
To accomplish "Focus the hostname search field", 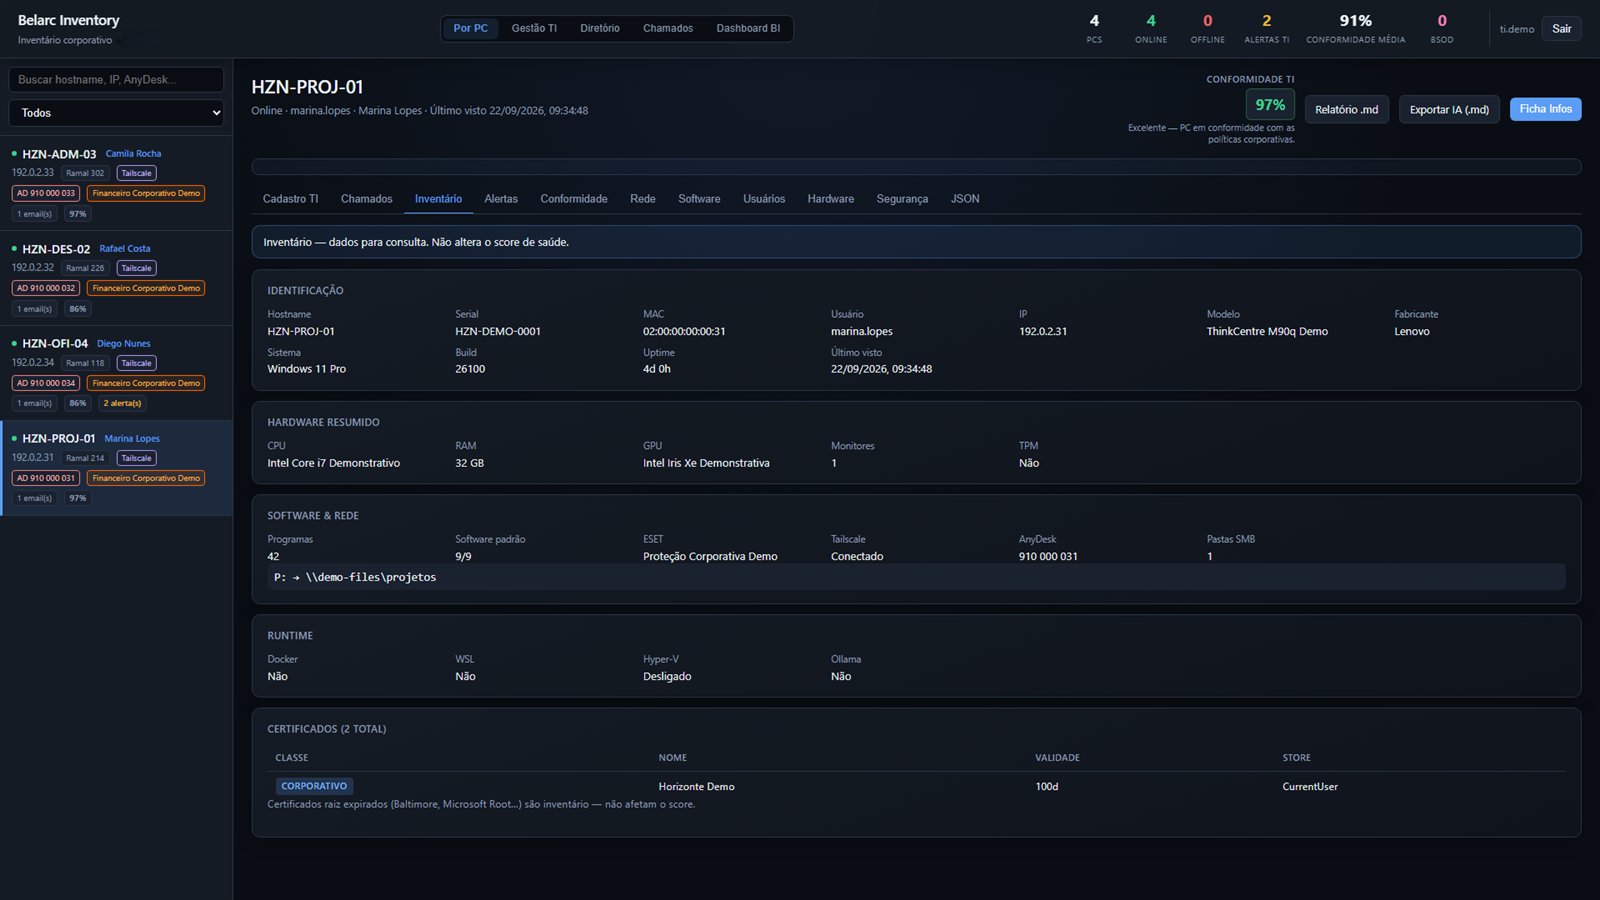I will click(x=116, y=80).
